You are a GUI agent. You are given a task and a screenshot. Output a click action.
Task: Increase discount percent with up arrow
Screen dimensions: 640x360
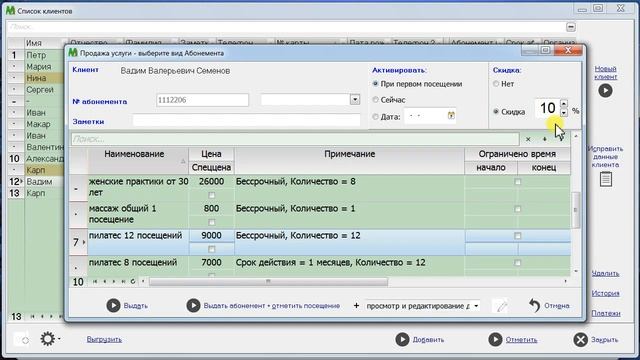(564, 104)
